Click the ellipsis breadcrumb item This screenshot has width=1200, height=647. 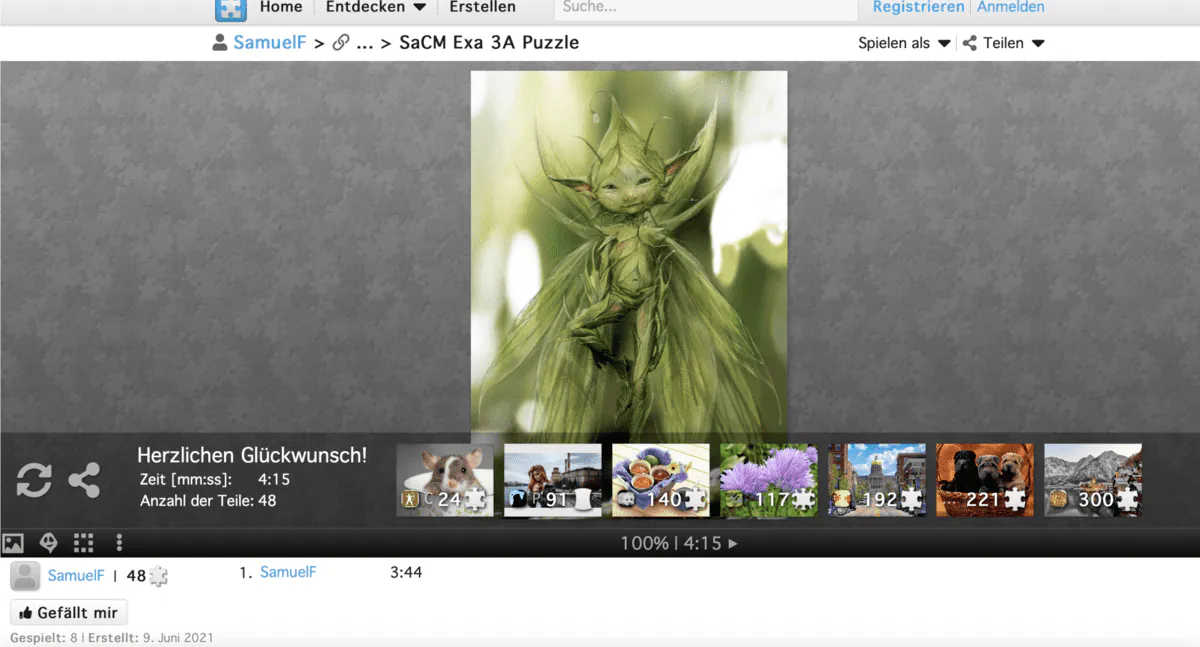[365, 44]
